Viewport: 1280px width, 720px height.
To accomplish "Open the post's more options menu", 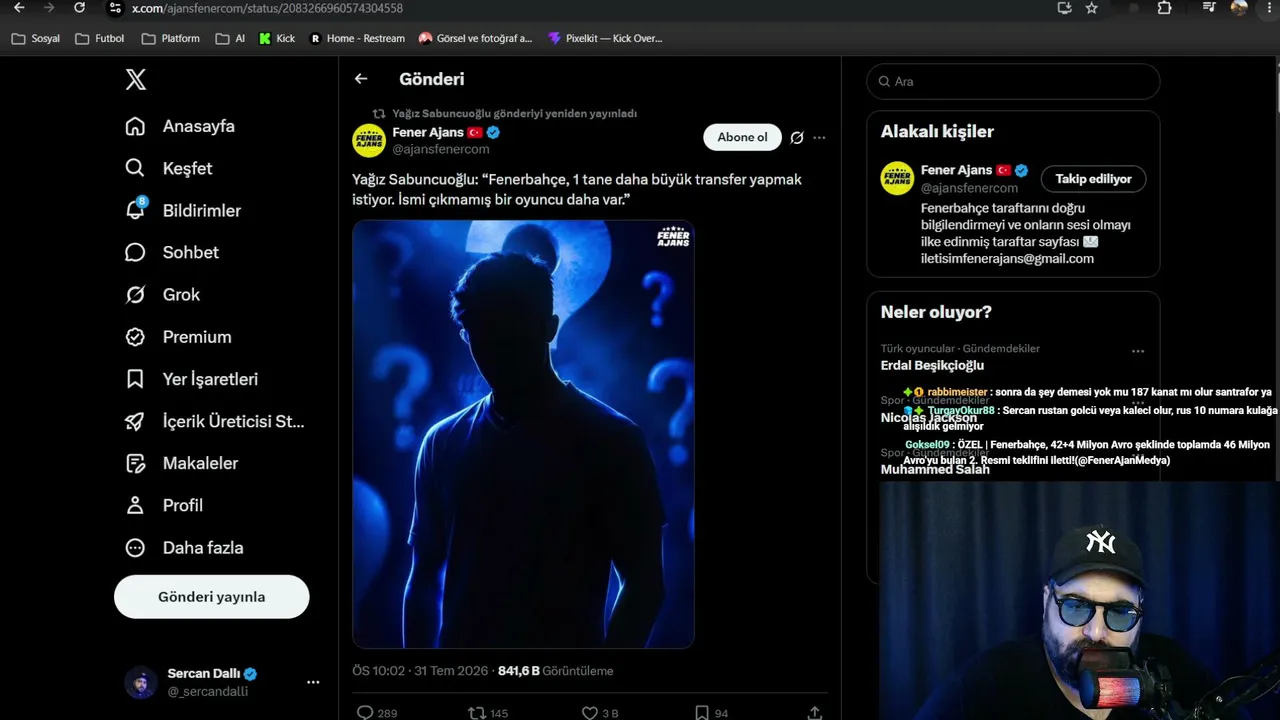I will pyautogui.click(x=819, y=137).
